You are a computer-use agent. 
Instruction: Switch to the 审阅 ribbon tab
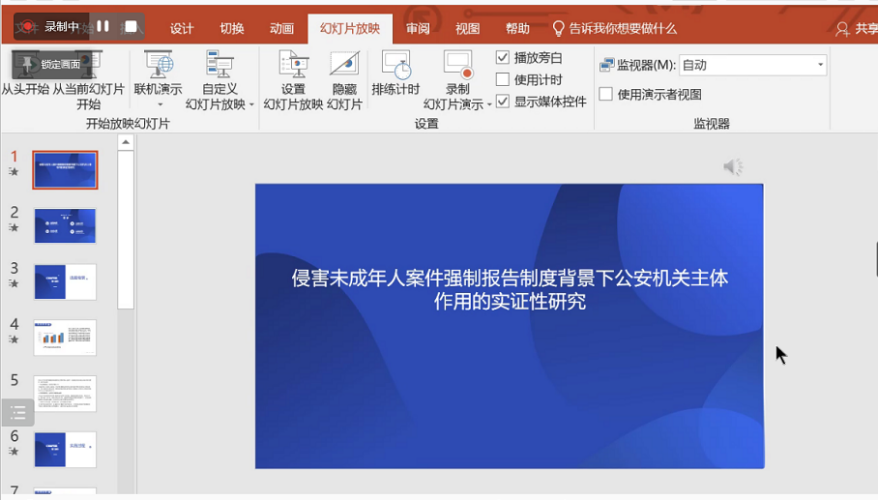418,29
